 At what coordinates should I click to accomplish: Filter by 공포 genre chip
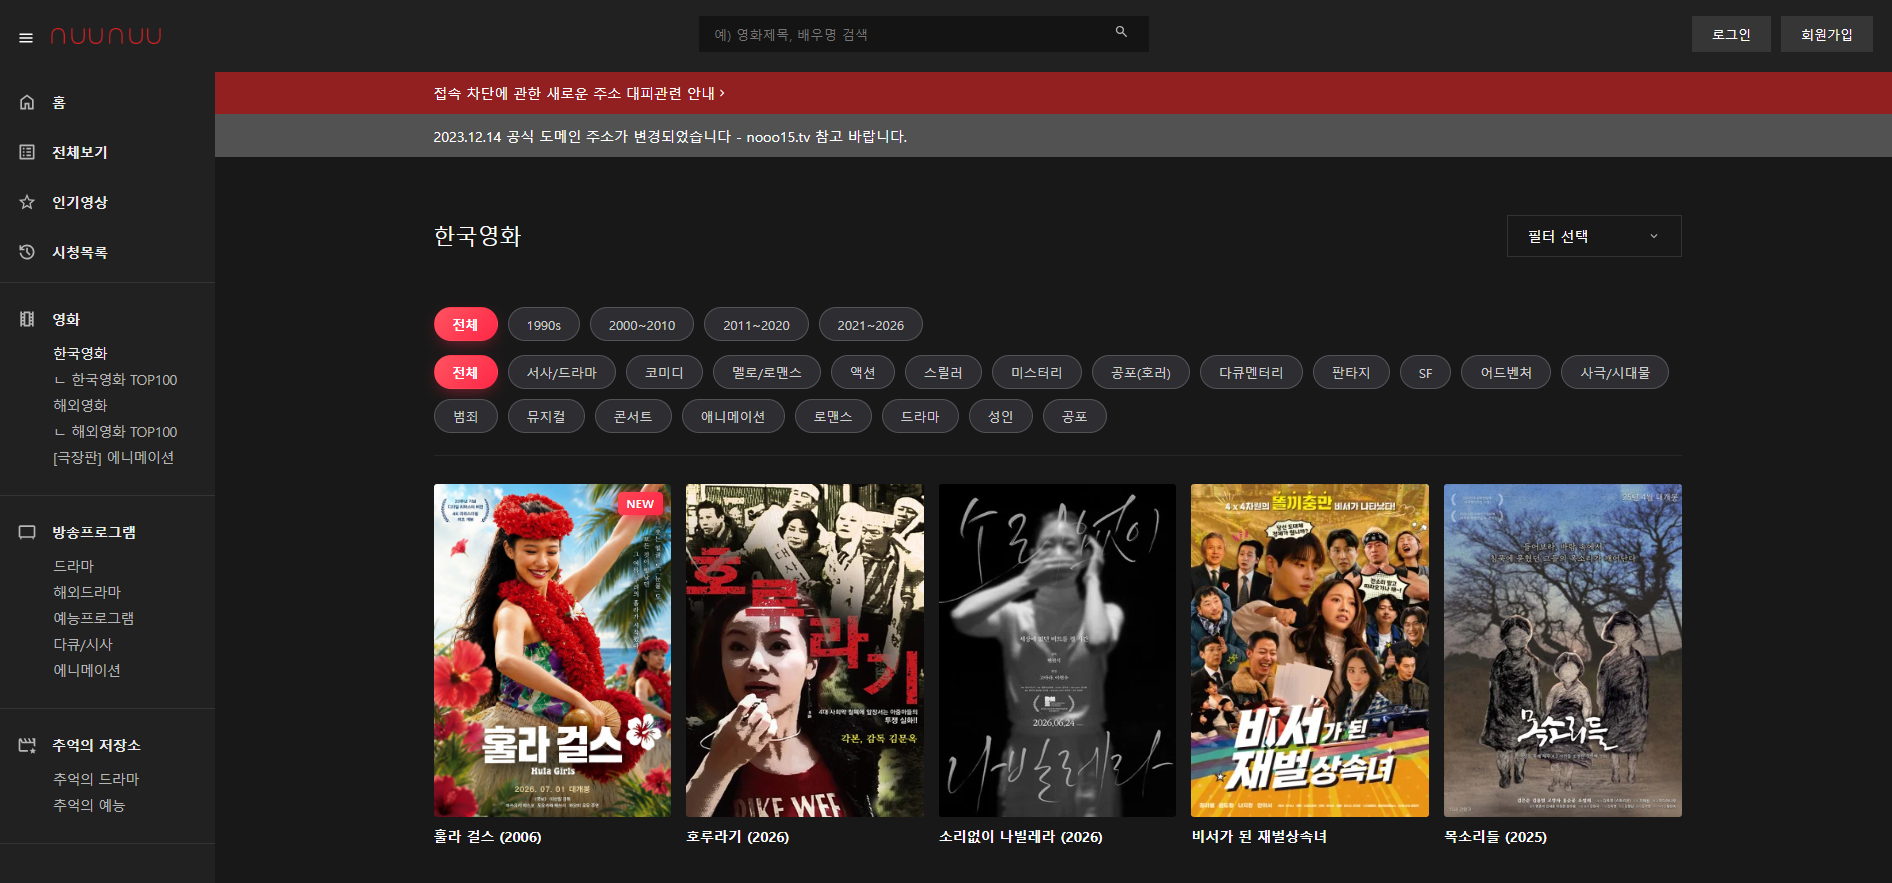tap(1075, 416)
